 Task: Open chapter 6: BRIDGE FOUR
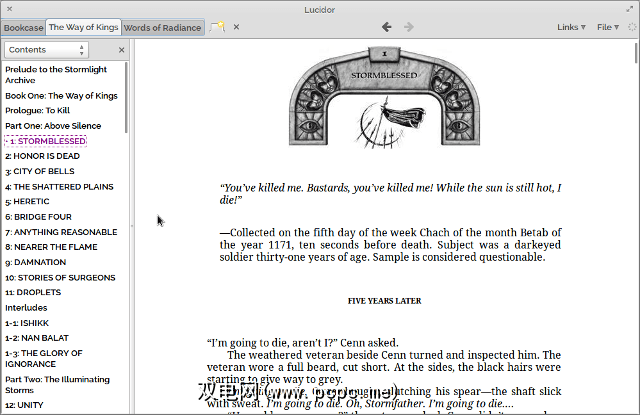pyautogui.click(x=38, y=216)
